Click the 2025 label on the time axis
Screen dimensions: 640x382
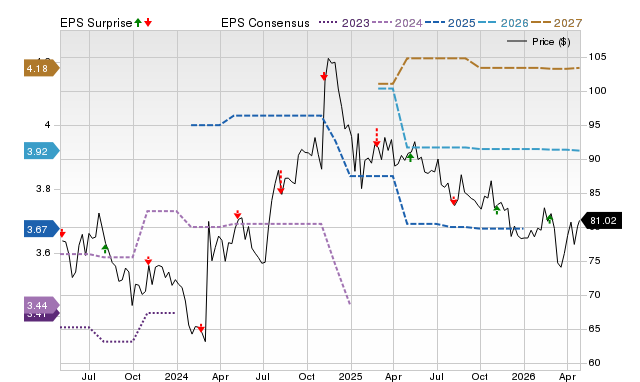tap(351, 376)
